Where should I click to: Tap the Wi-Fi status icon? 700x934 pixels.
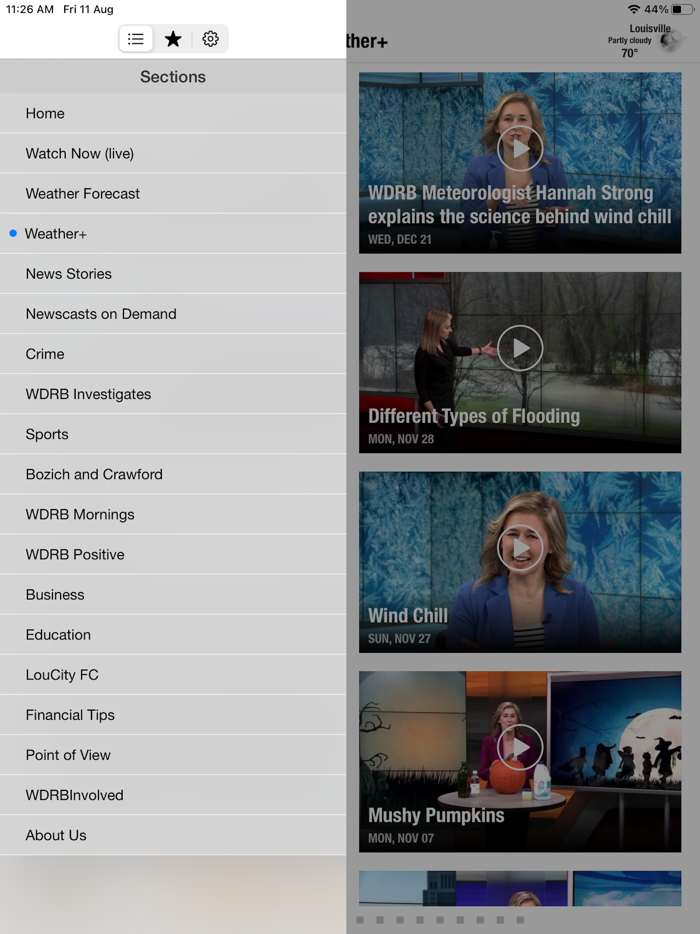coord(634,10)
